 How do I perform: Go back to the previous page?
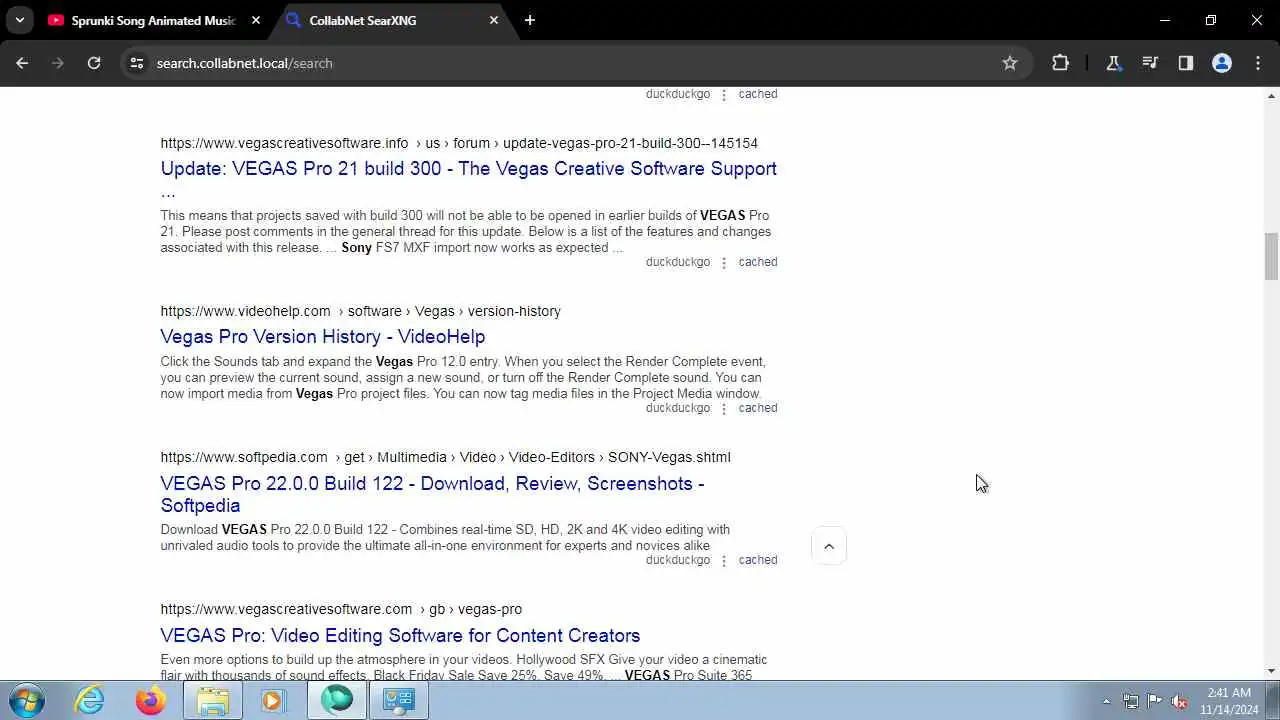point(22,63)
